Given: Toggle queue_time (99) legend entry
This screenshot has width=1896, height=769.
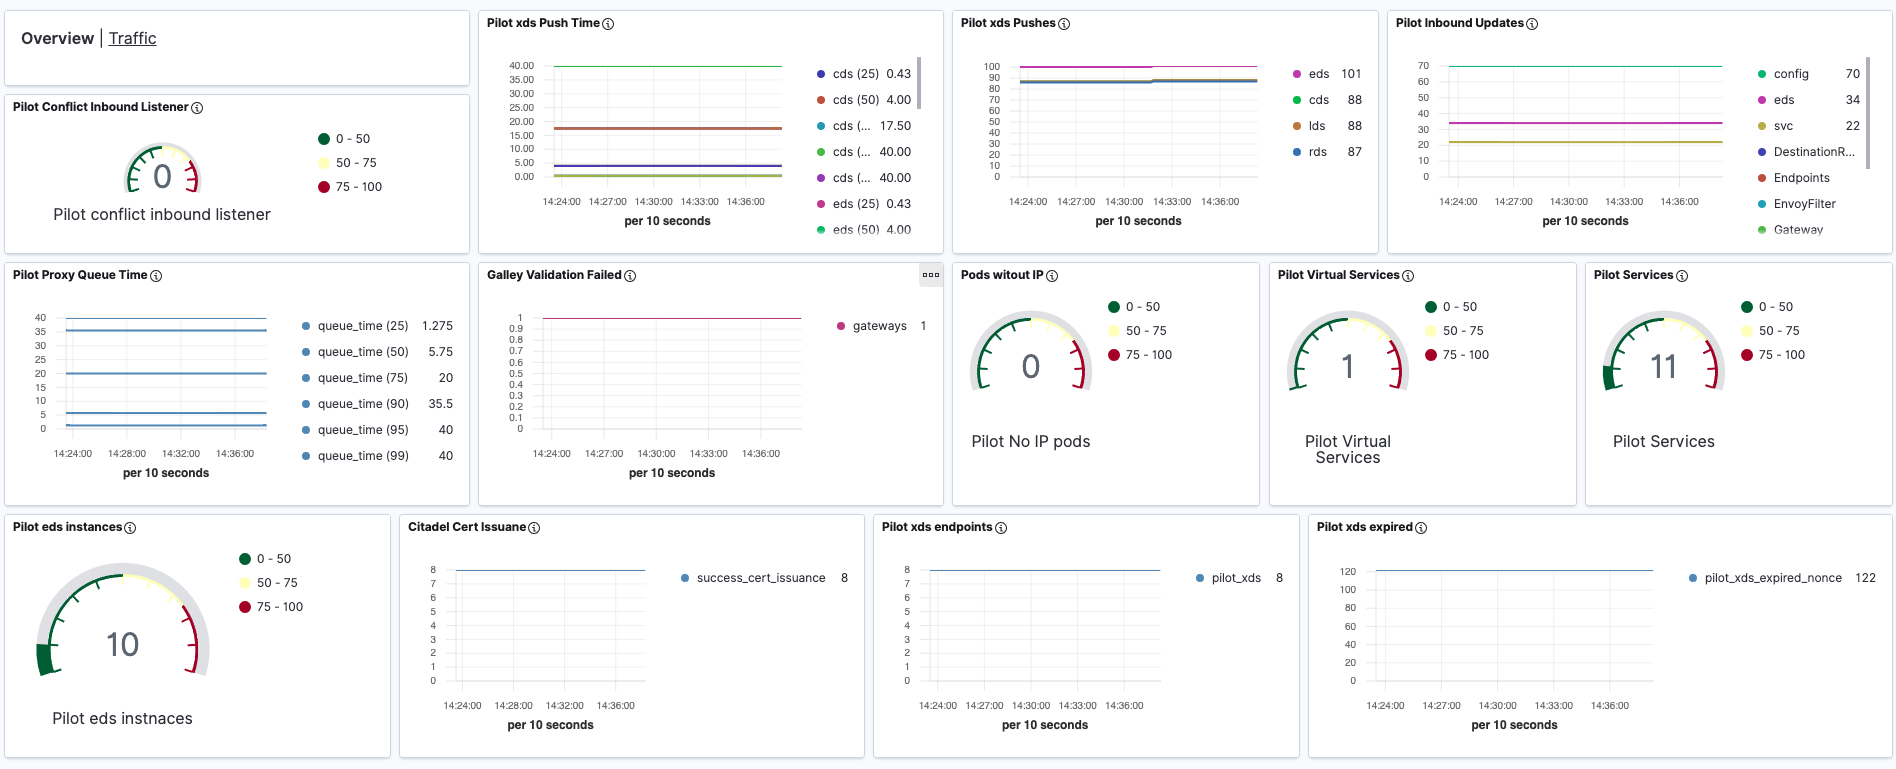Looking at the screenshot, I should 362,456.
